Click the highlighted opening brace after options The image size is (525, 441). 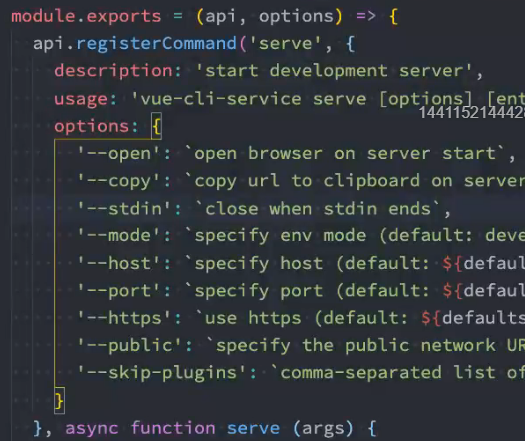click(156, 126)
